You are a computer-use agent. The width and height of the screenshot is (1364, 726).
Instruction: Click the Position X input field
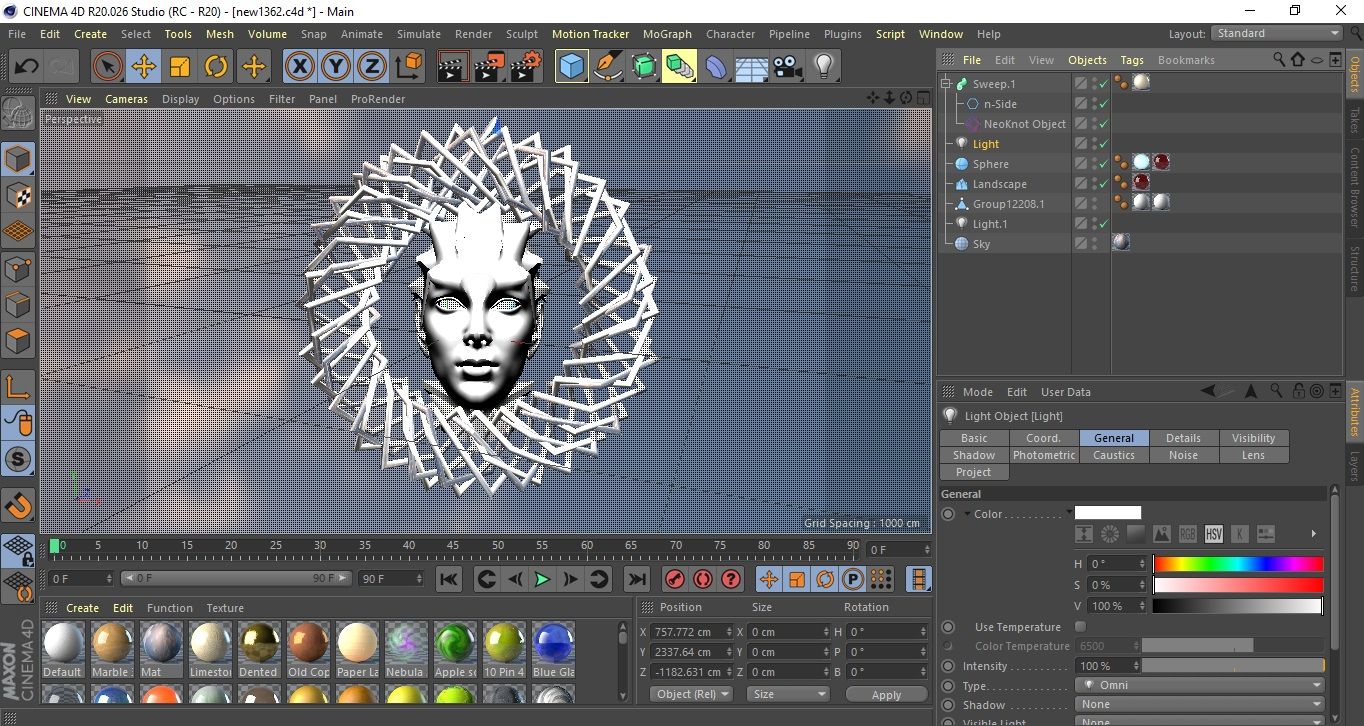(x=692, y=632)
